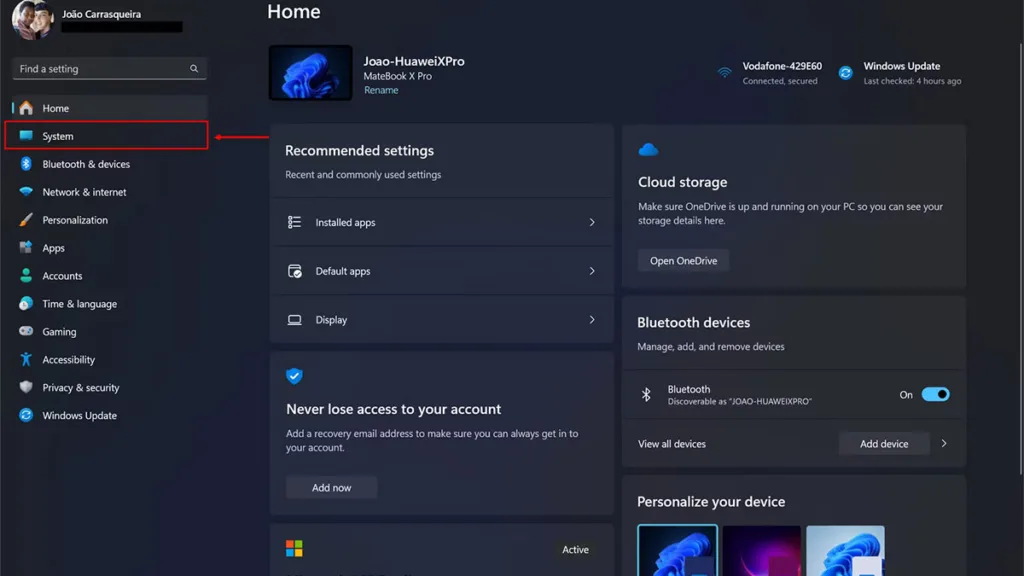Click Accounts label in sidebar

pyautogui.click(x=62, y=276)
